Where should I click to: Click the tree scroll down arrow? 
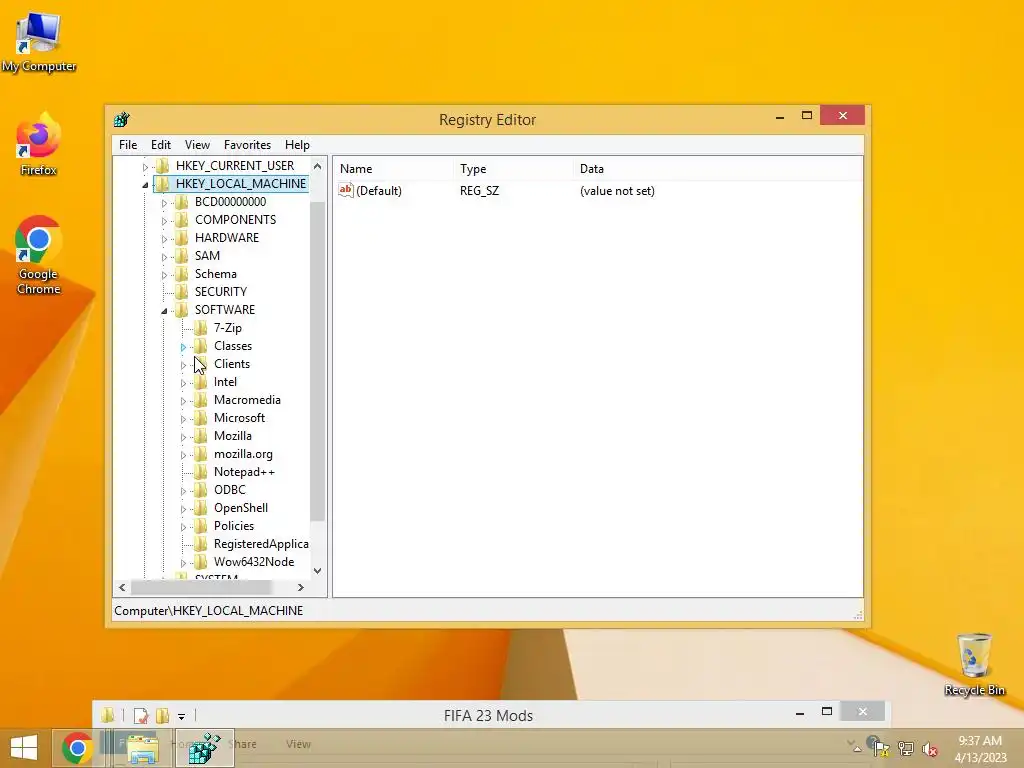[317, 571]
